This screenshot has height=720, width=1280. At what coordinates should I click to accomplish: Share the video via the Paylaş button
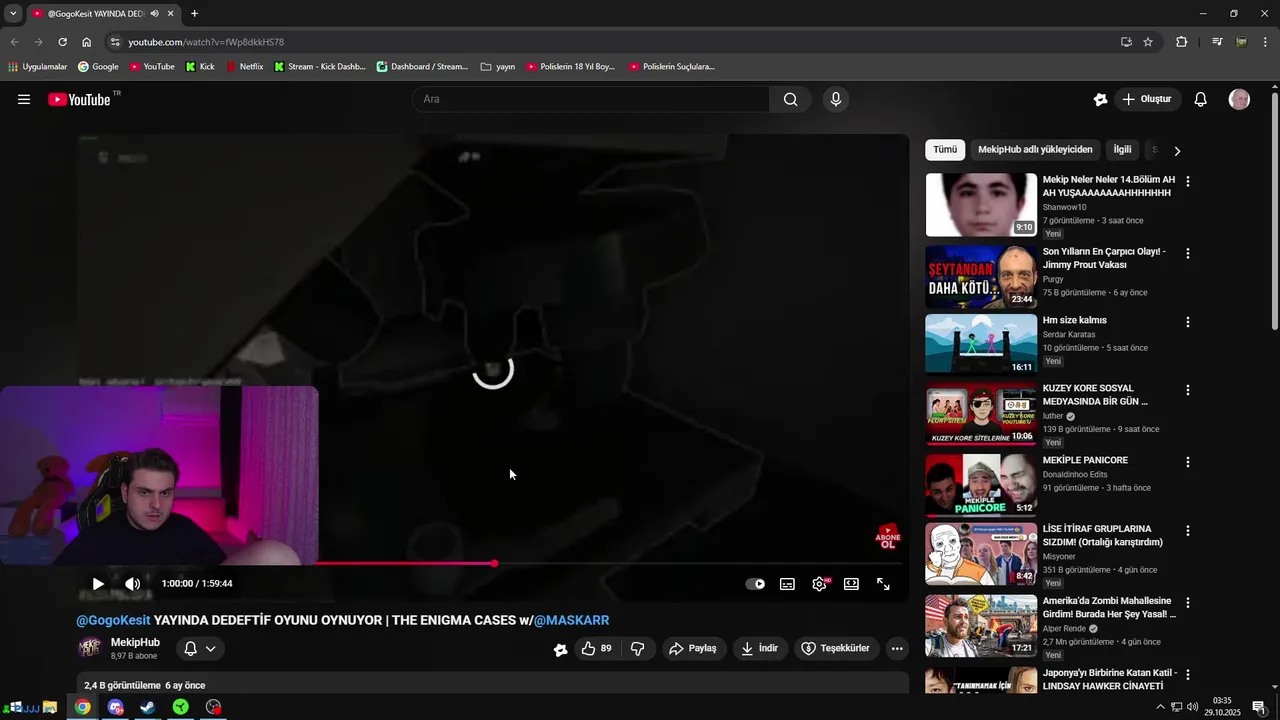pyautogui.click(x=693, y=648)
